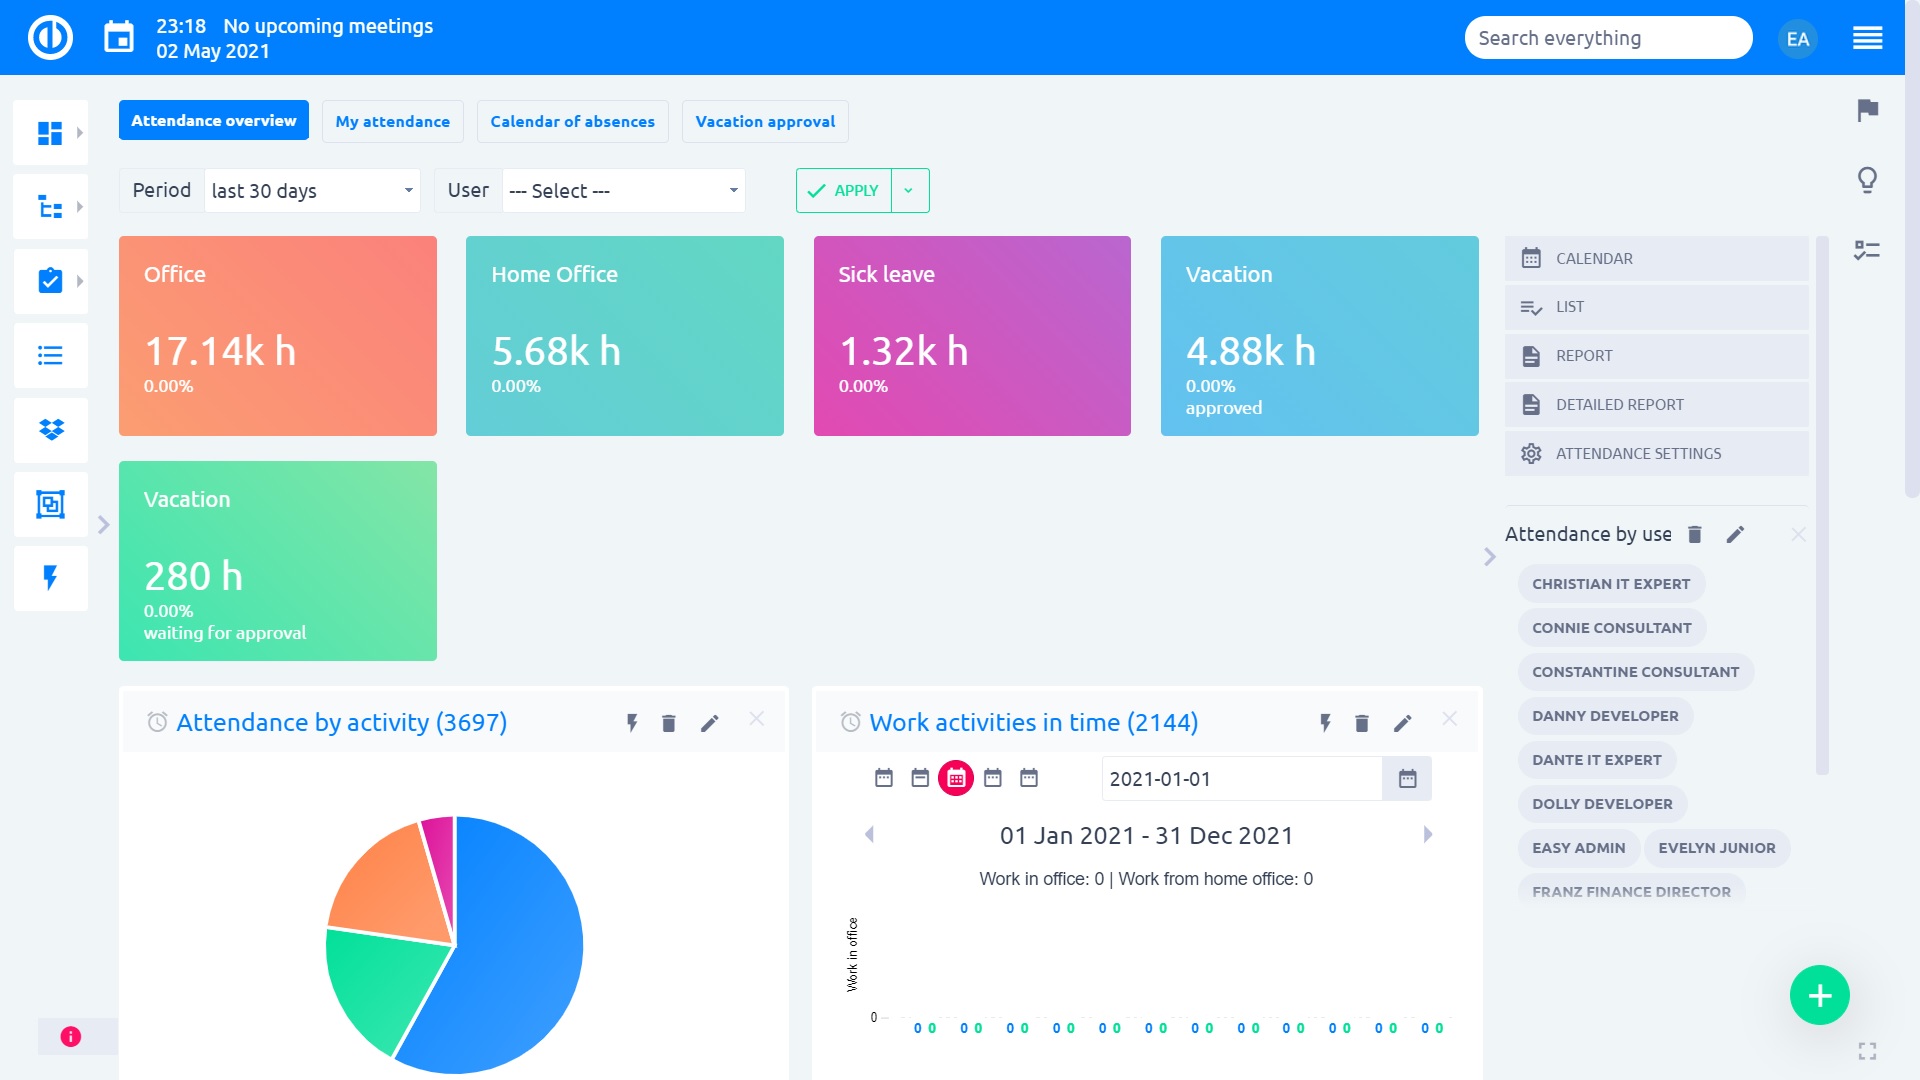The image size is (1920, 1080).
Task: Click the flag icon at top right
Action: click(x=1867, y=112)
